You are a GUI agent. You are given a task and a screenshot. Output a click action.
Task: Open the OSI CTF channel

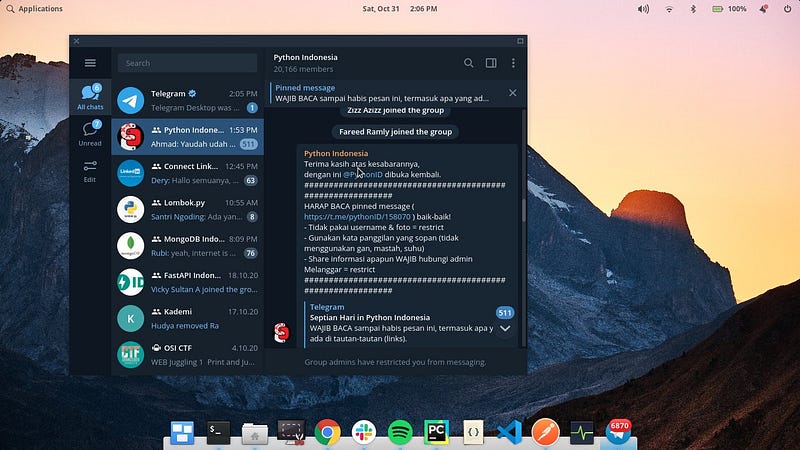[187, 354]
